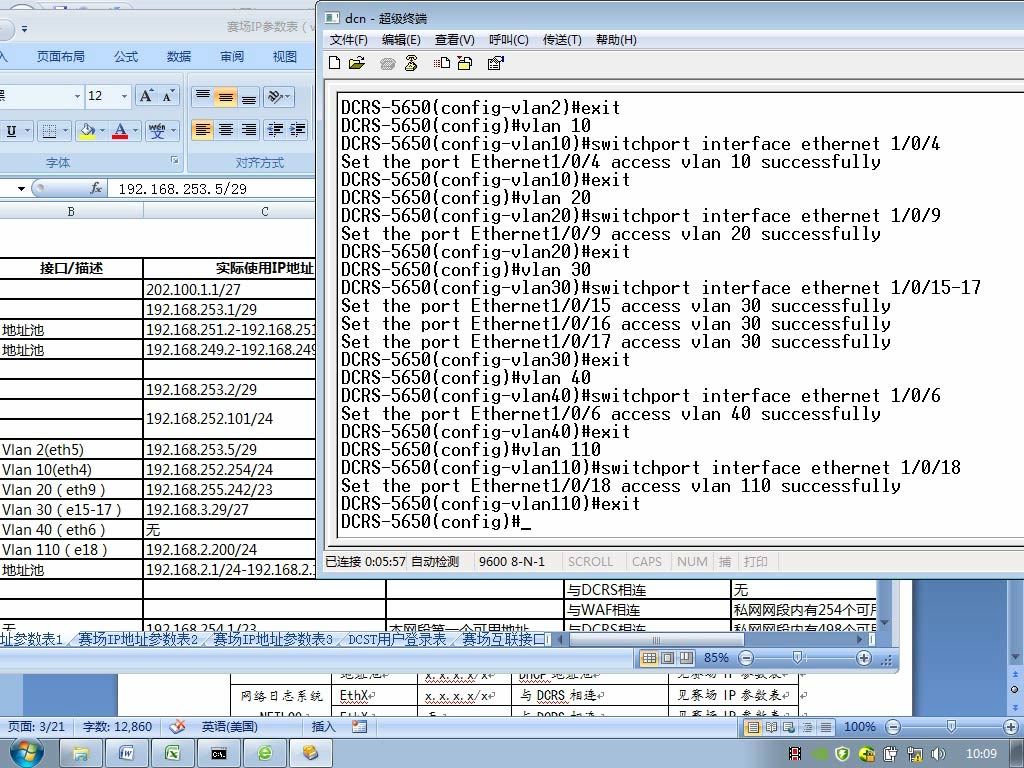Click 页面: 3/21 in Word status bar
Viewport: 1024px width, 768px height.
(37, 726)
